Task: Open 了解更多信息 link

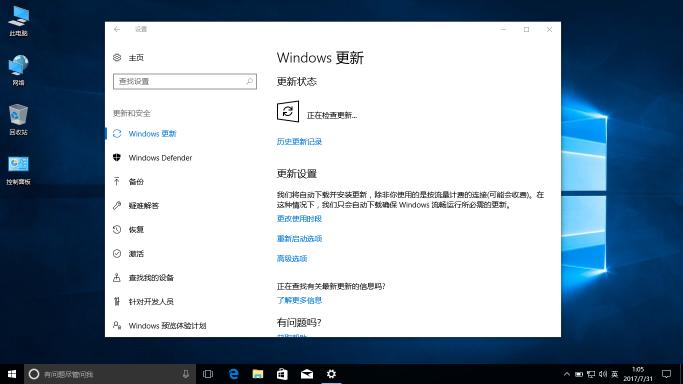Action: click(x=299, y=300)
